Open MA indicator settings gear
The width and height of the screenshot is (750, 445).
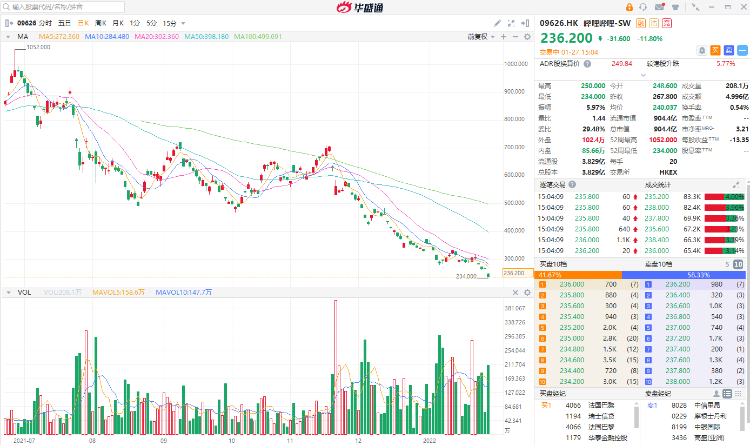[527, 37]
